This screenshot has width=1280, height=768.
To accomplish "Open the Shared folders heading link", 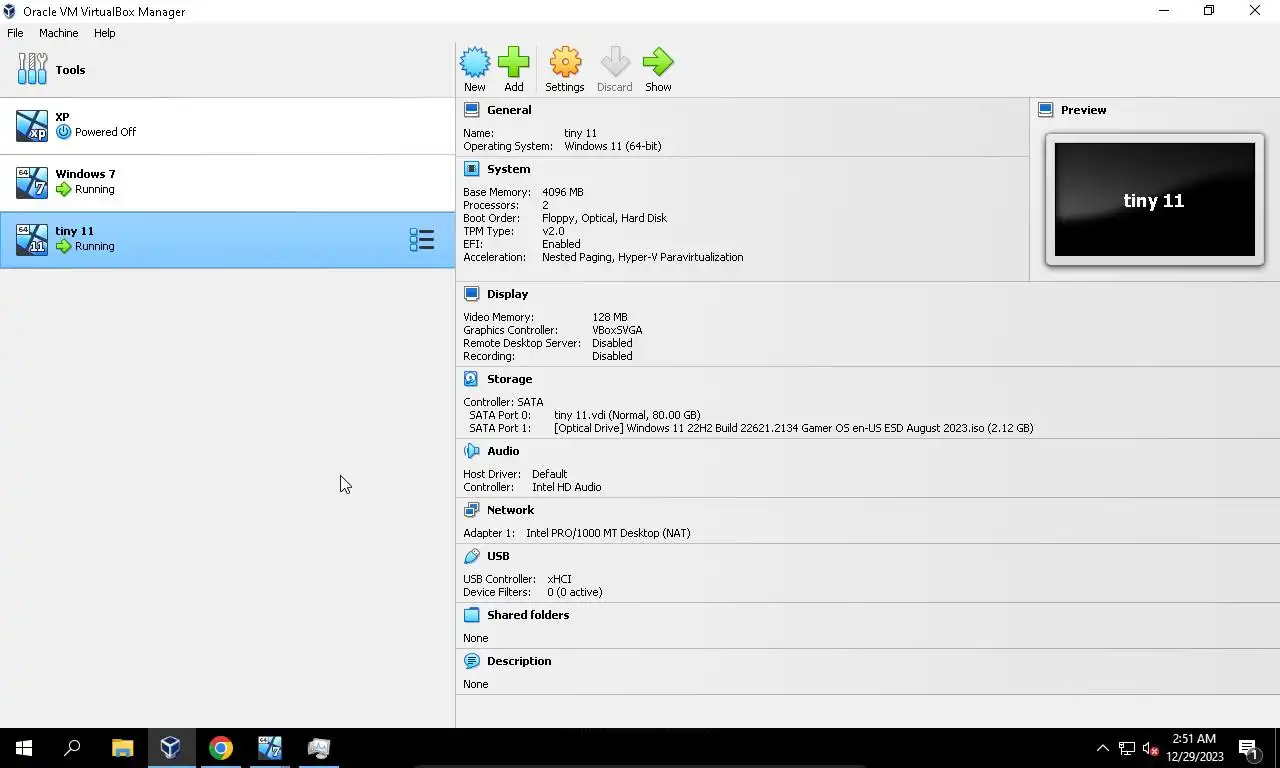I will [528, 615].
